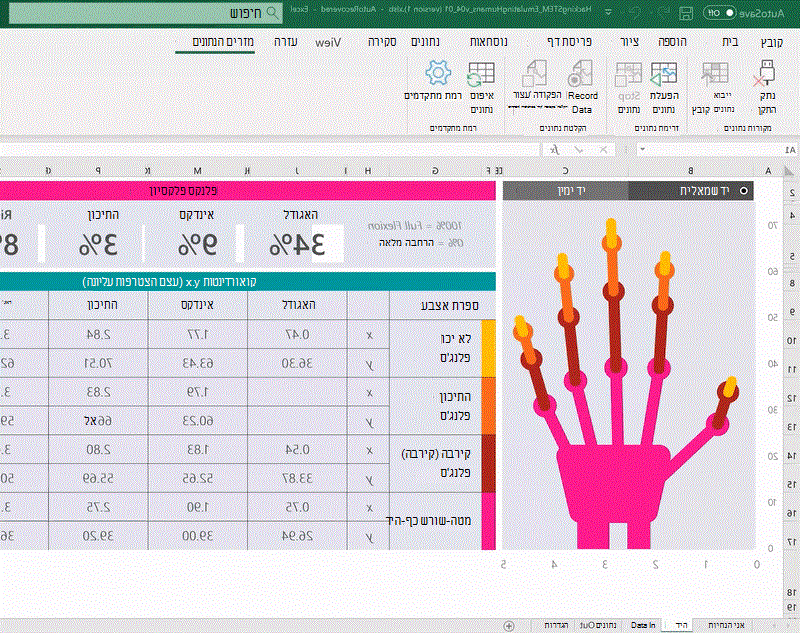This screenshot has width=800, height=633.
Task: Open the Formulas (נוסחאות) ribbon tab
Action: coord(489,42)
